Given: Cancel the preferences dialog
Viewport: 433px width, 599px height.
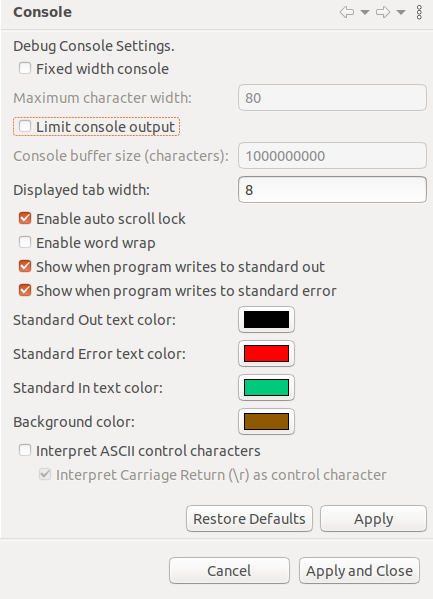Looking at the screenshot, I should (229, 570).
